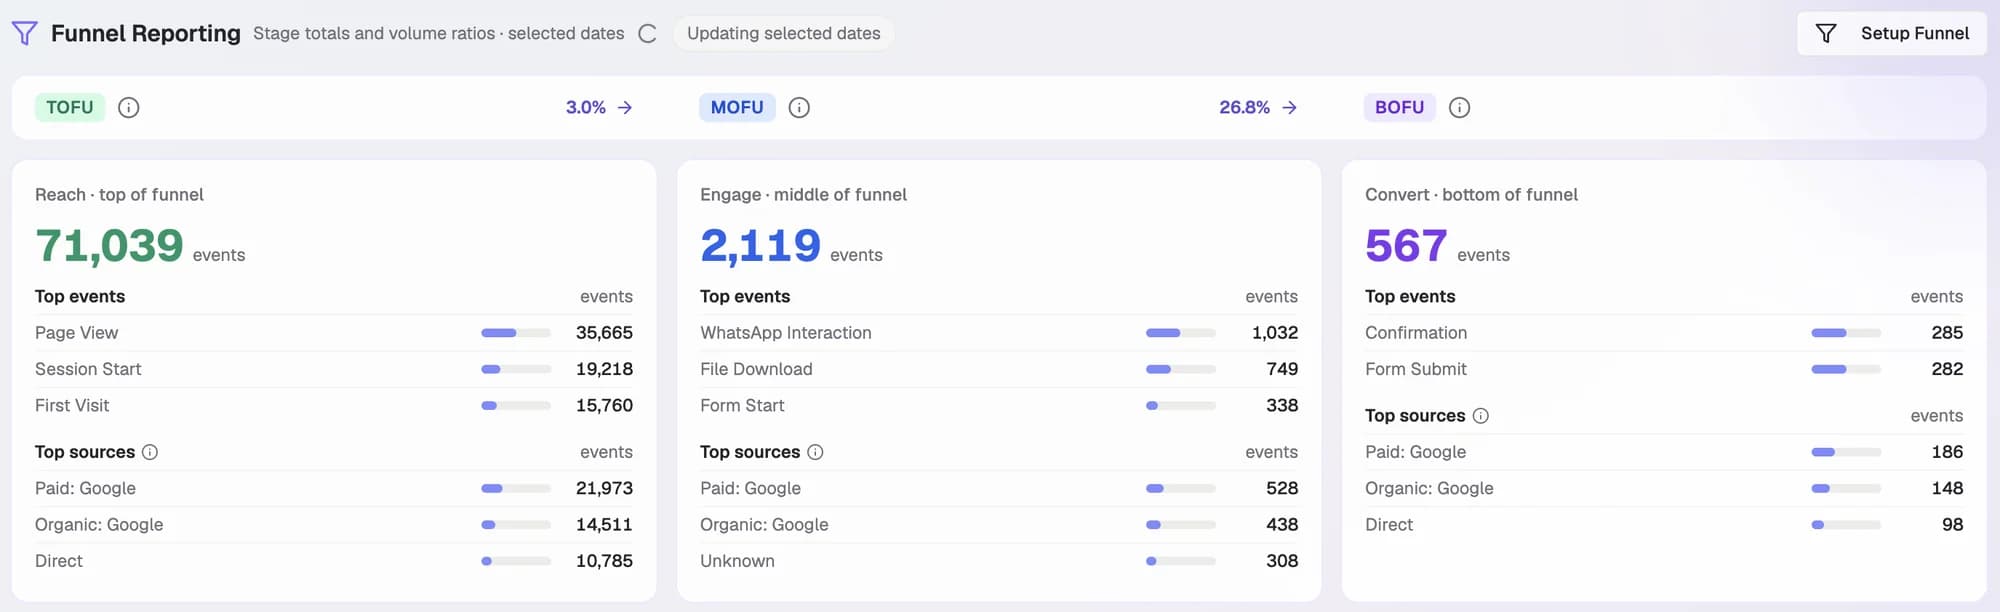Click the MOFU info icon
The image size is (2000, 612).
tap(799, 107)
